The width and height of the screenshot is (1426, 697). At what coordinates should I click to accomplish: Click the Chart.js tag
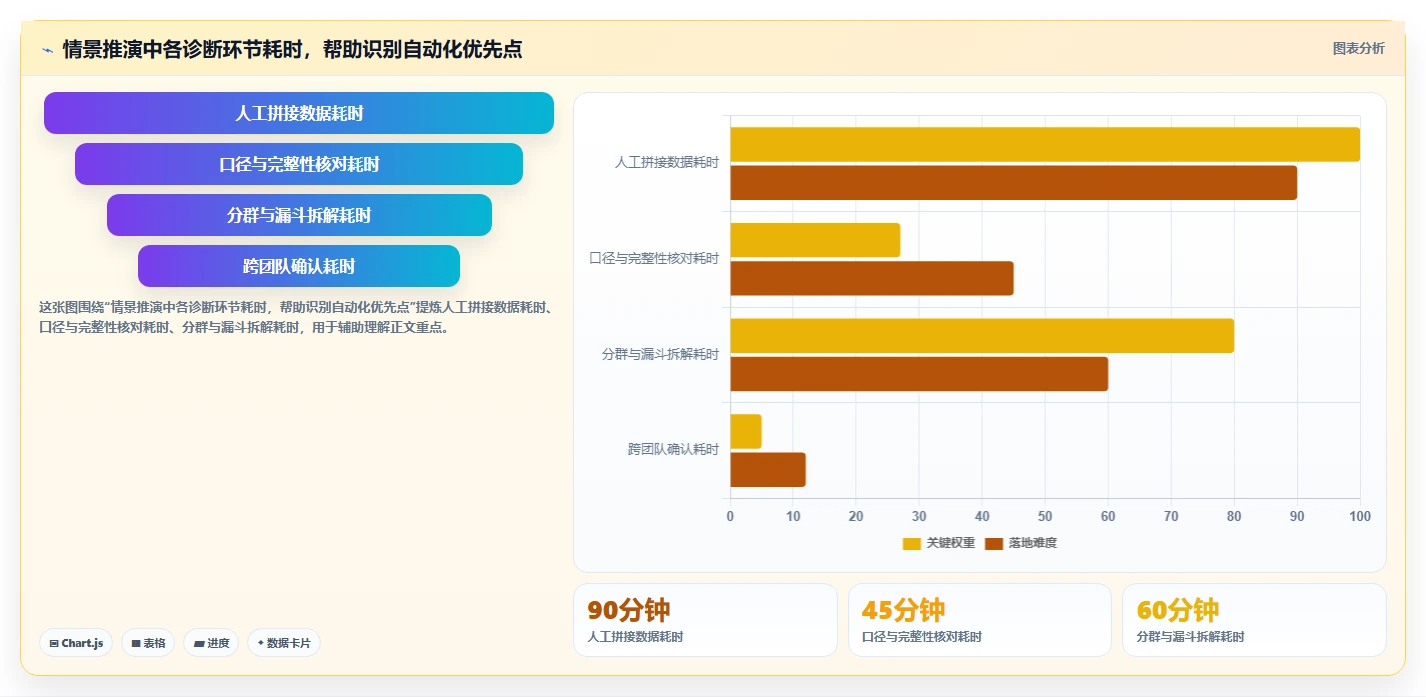click(x=76, y=643)
